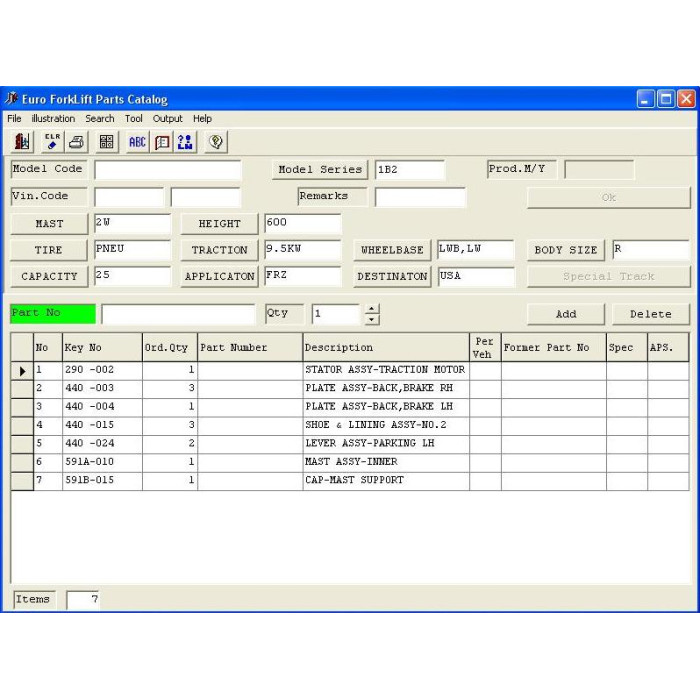Click the Remarks input field
The width and height of the screenshot is (700, 700).
[420, 197]
